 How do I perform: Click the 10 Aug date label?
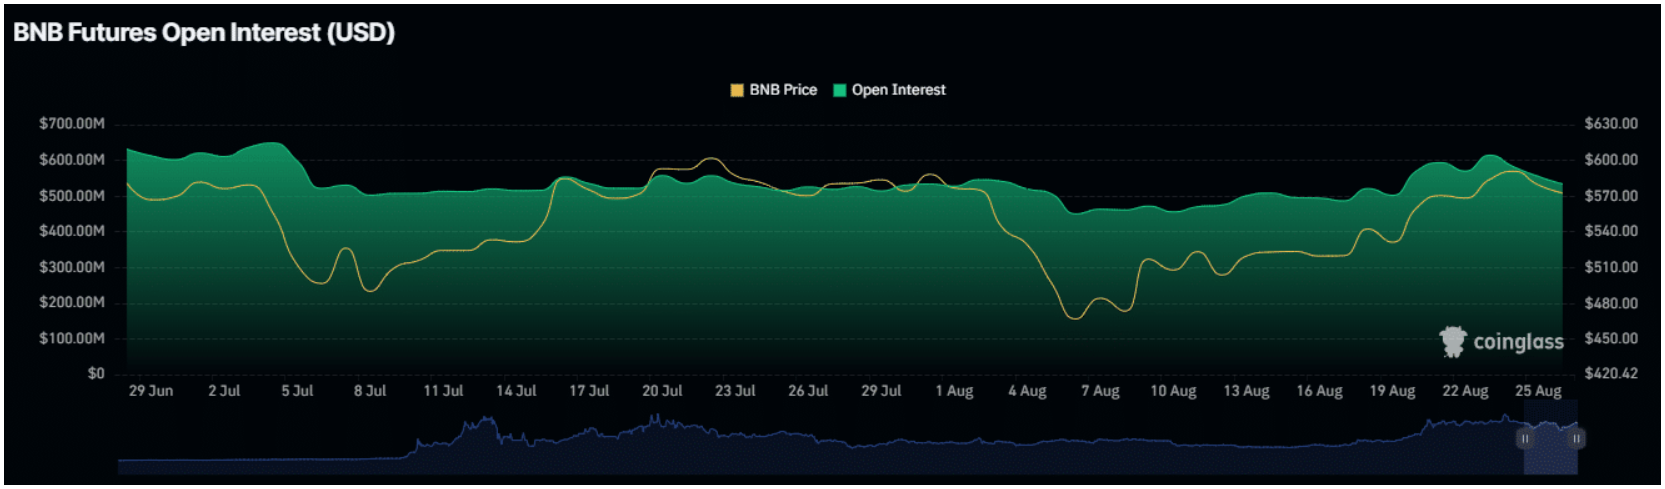tap(1173, 391)
